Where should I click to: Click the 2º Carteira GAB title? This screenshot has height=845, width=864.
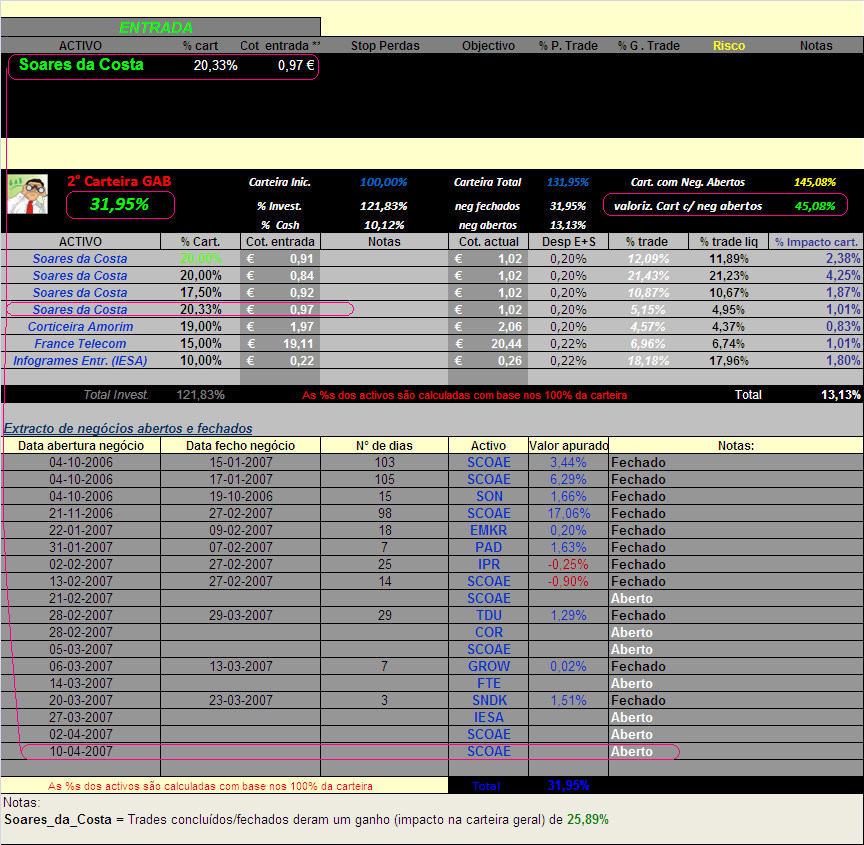pyautogui.click(x=119, y=181)
